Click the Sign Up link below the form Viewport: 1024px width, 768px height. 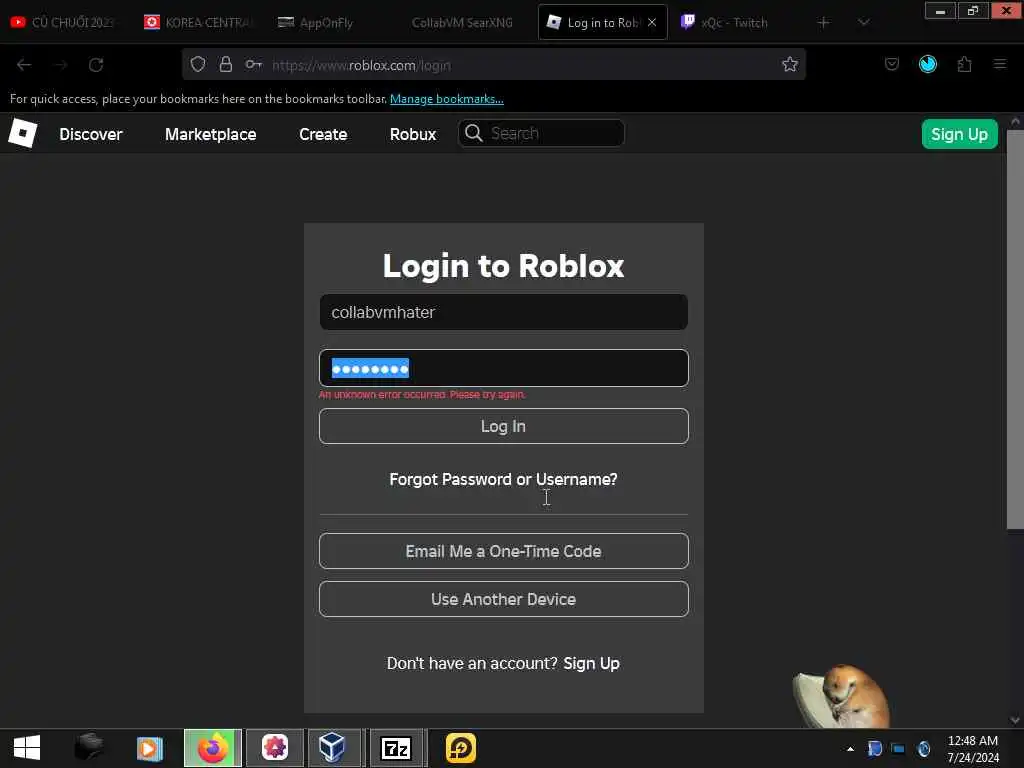[x=592, y=664]
